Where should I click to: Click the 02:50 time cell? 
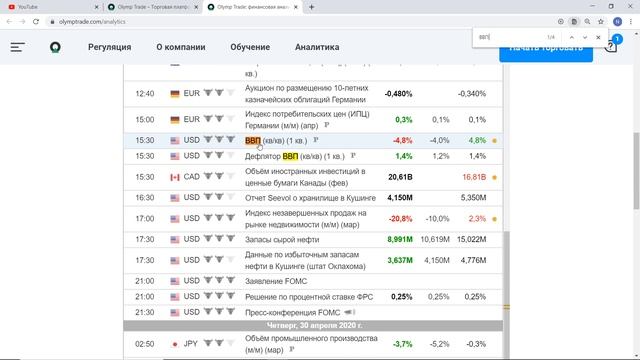tap(144, 344)
